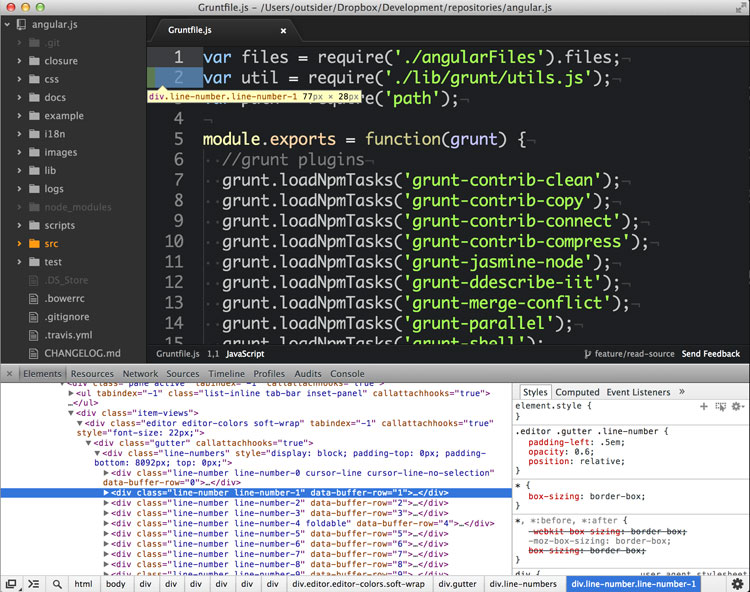Expand the logs folder
The image size is (750, 592).
pyautogui.click(x=19, y=189)
